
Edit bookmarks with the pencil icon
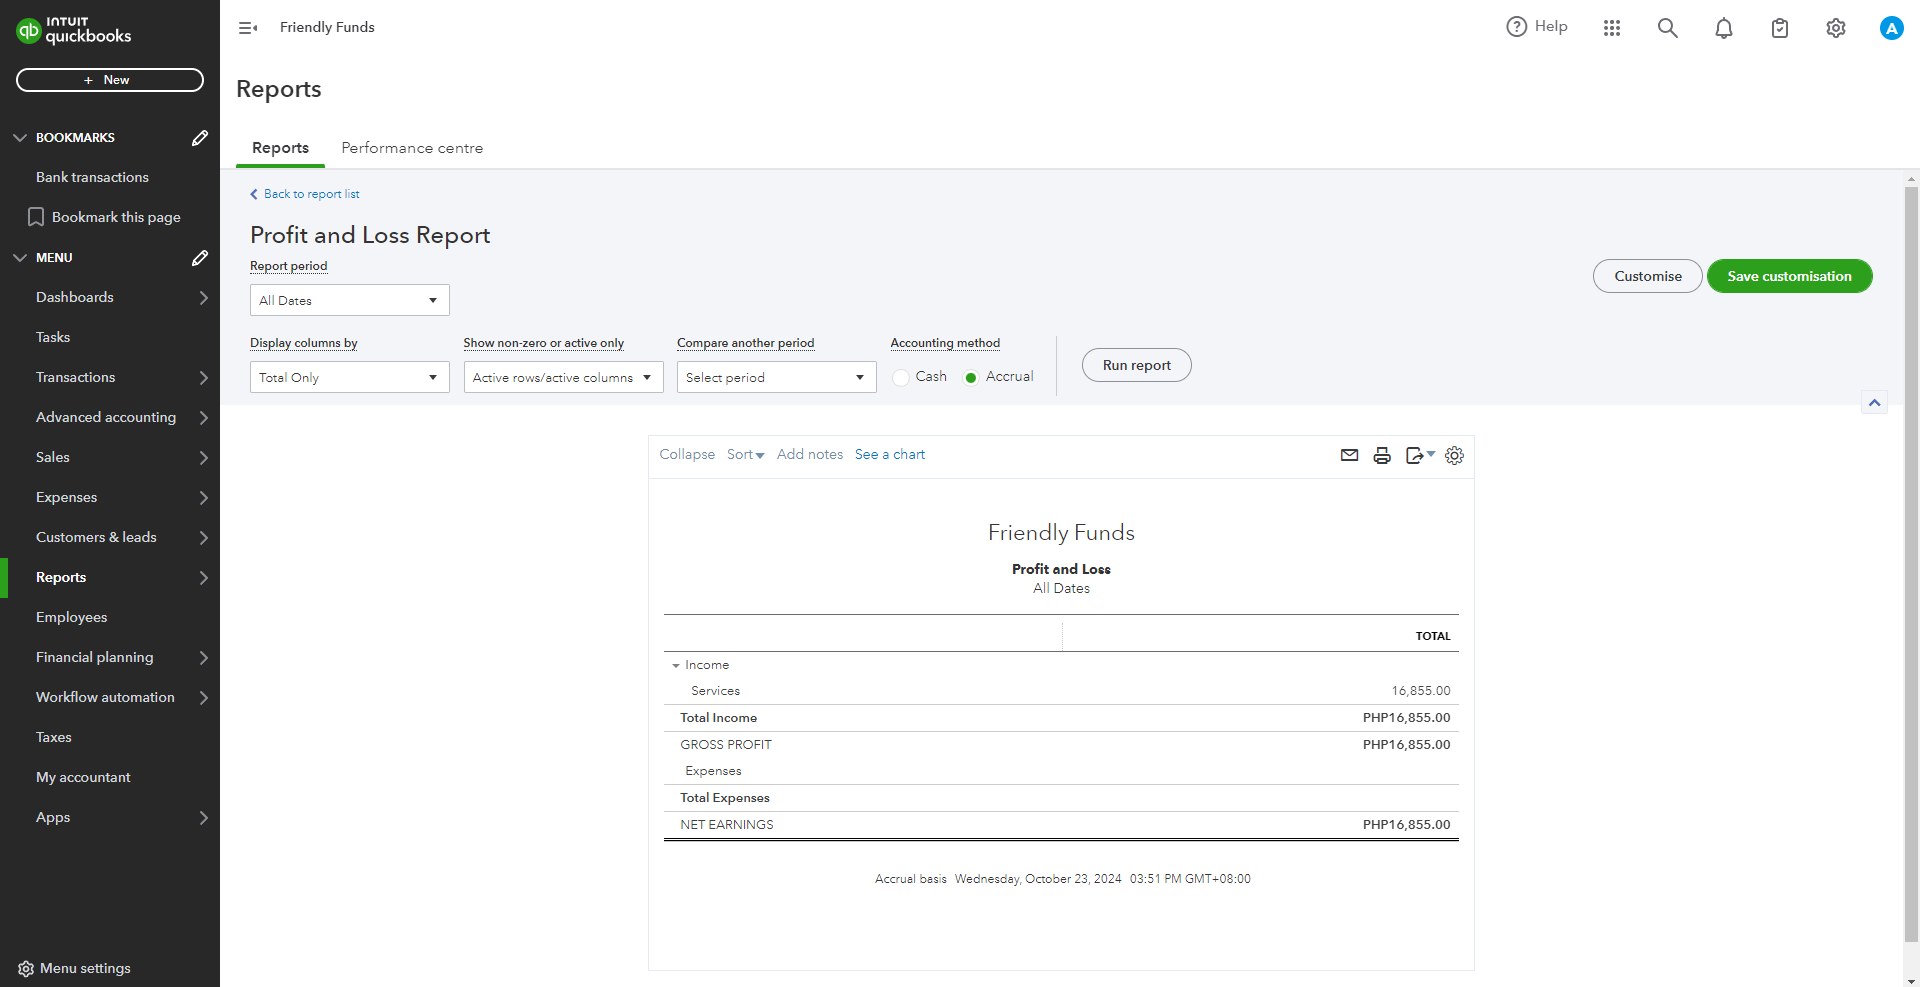tap(200, 138)
